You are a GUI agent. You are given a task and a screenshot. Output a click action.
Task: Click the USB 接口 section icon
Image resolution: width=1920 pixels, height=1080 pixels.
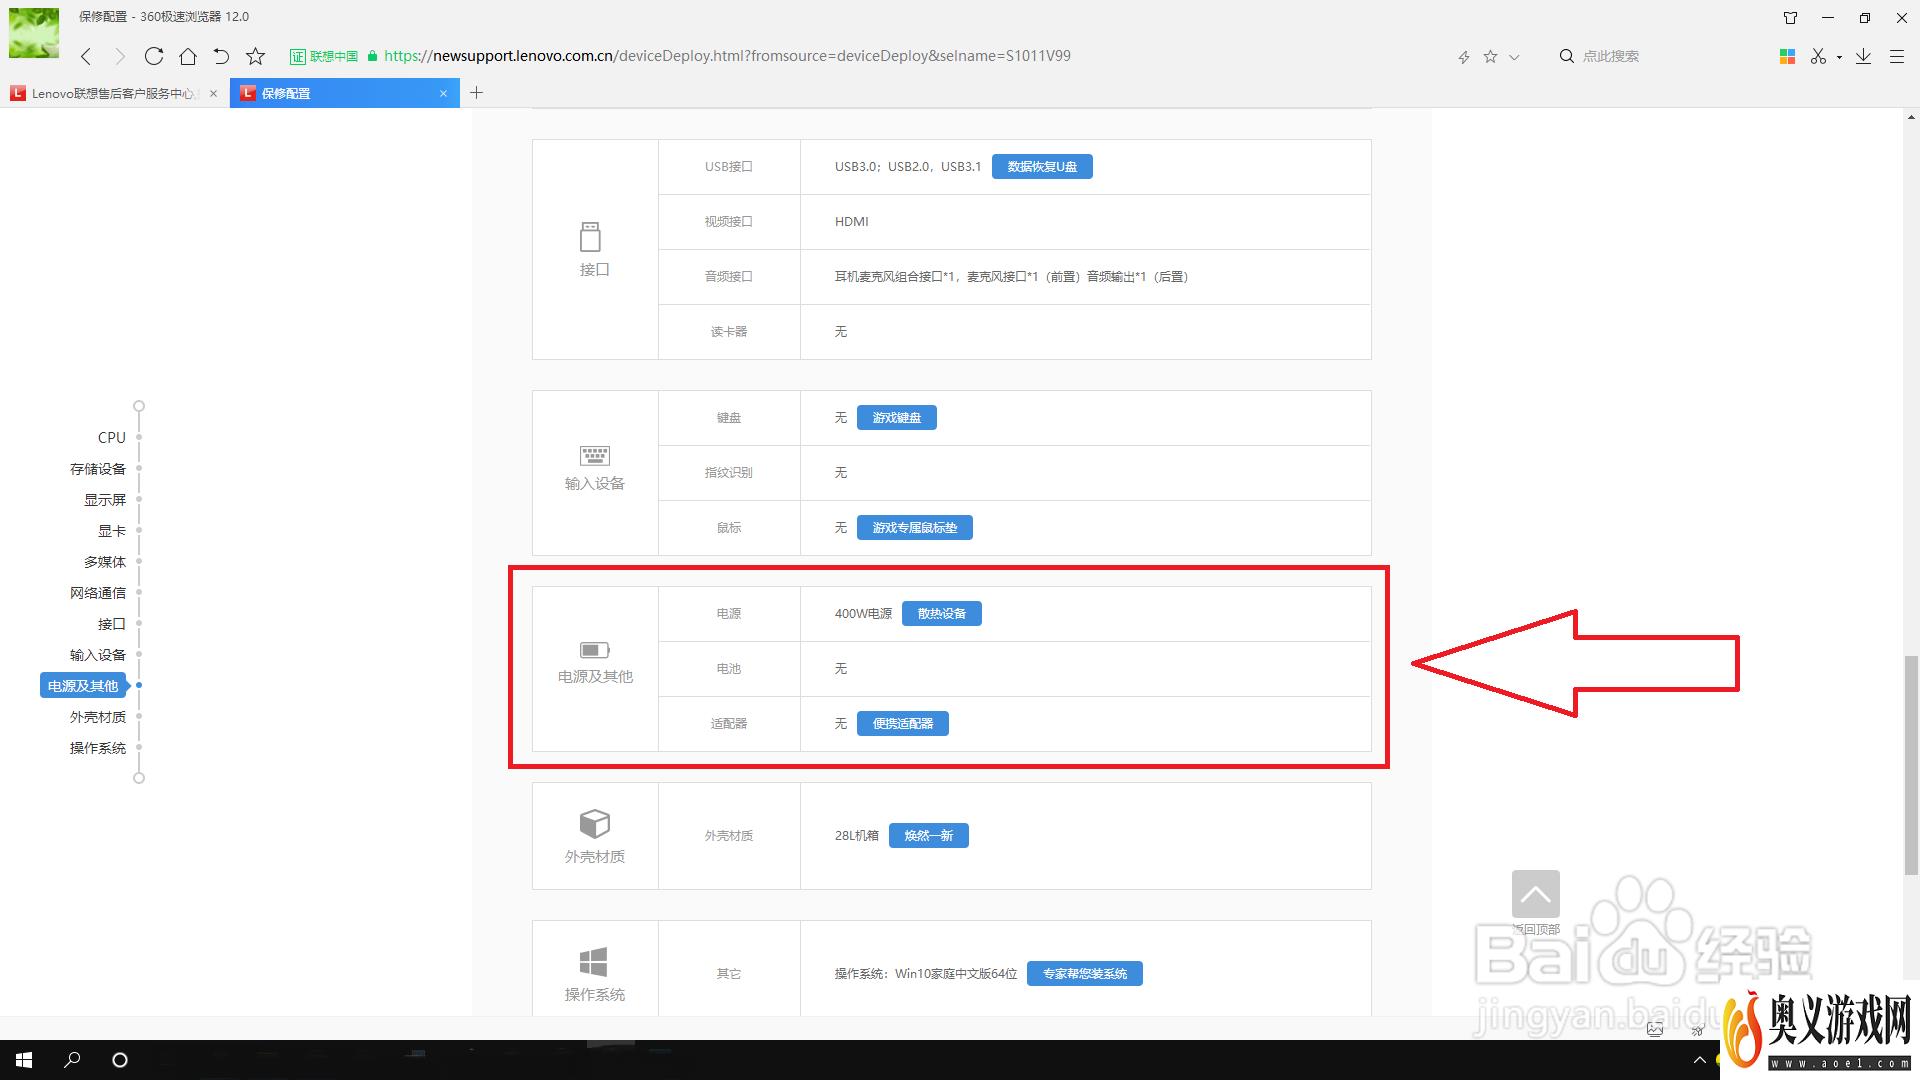point(591,237)
